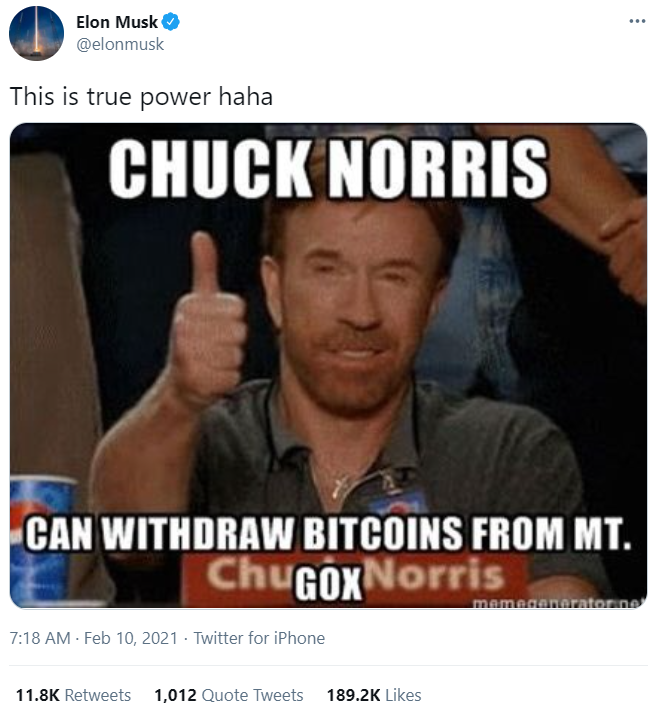Screen dimensions: 655x715
Task: Click the tweet text 'This is true power haha'
Action: pos(141,97)
